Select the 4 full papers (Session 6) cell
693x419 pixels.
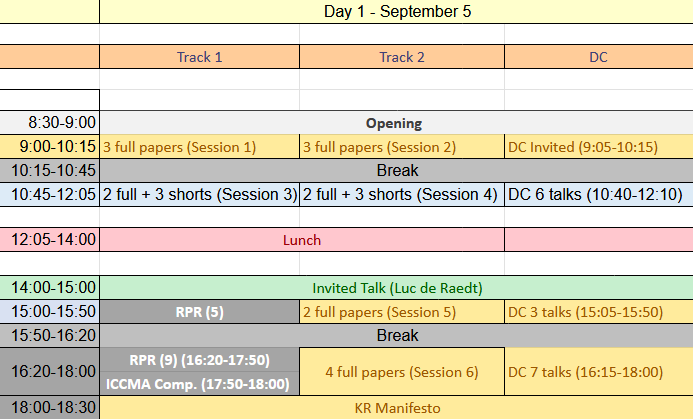pyautogui.click(x=402, y=372)
